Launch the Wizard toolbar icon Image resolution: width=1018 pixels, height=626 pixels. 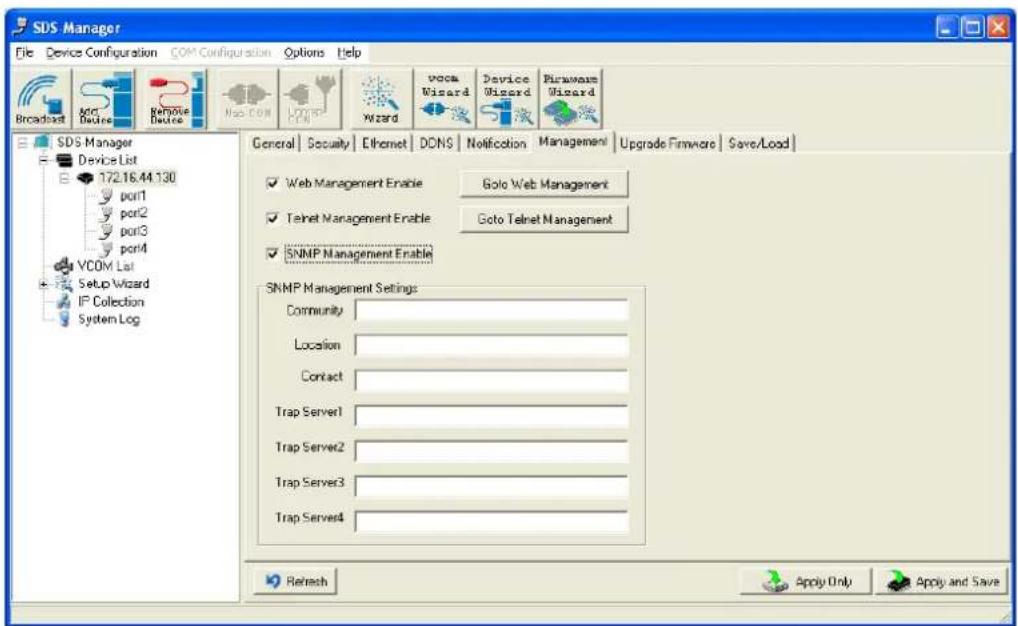tap(380, 99)
